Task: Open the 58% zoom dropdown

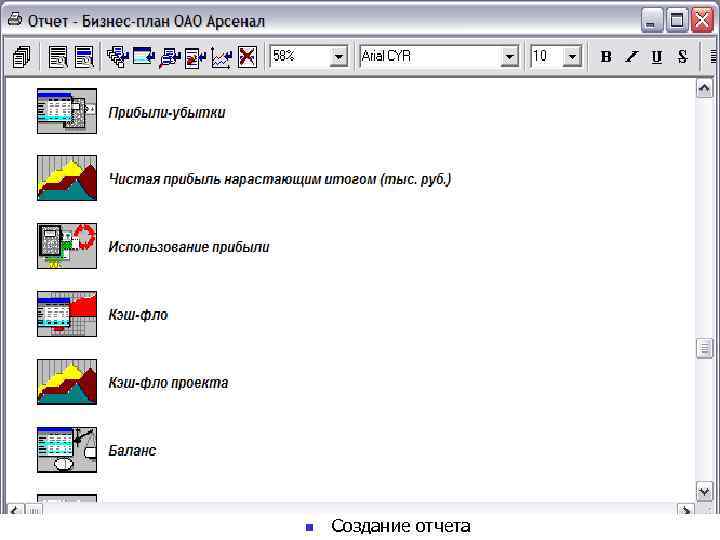Action: point(339,57)
